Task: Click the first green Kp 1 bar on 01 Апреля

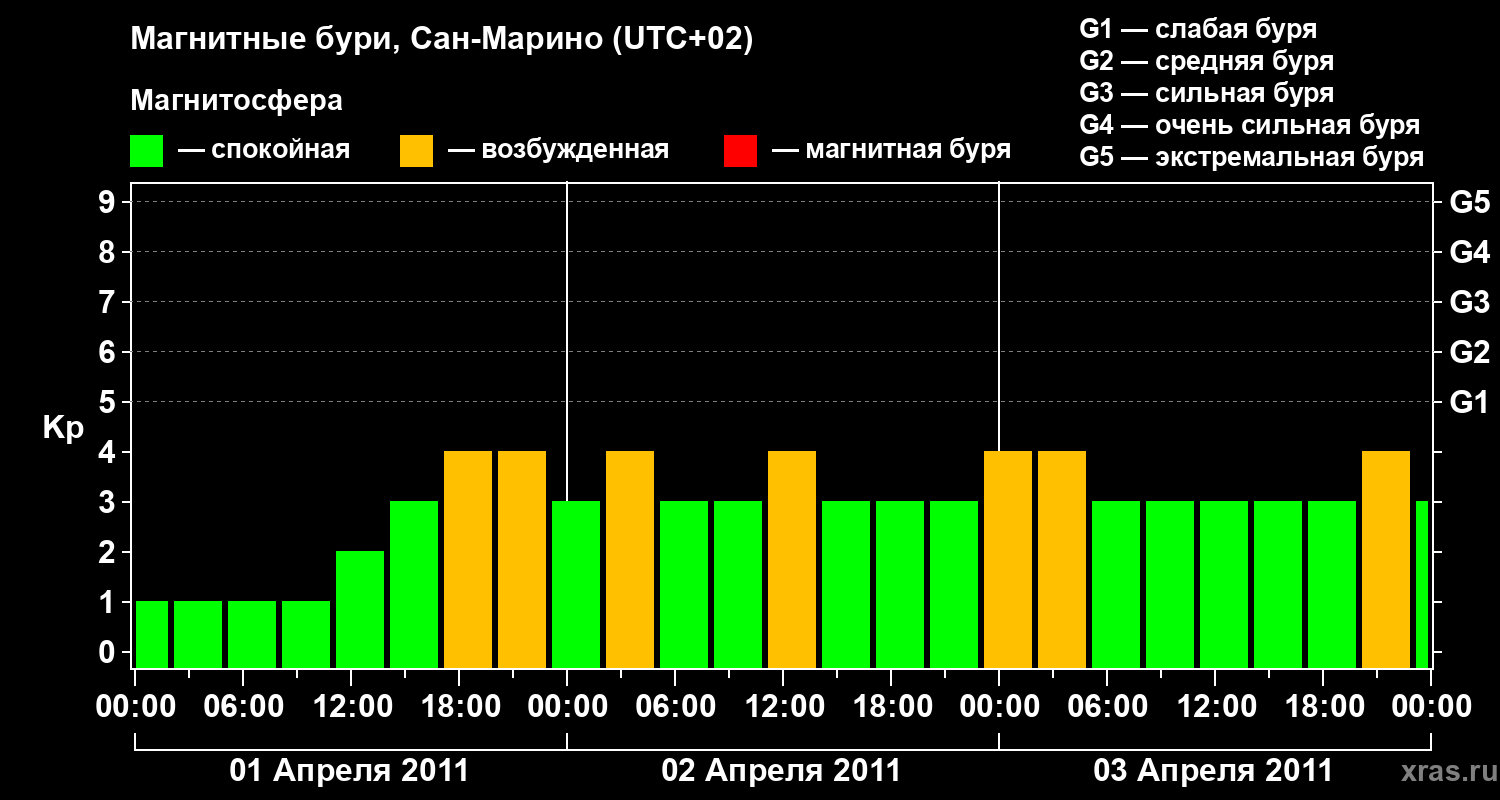Action: 152,634
